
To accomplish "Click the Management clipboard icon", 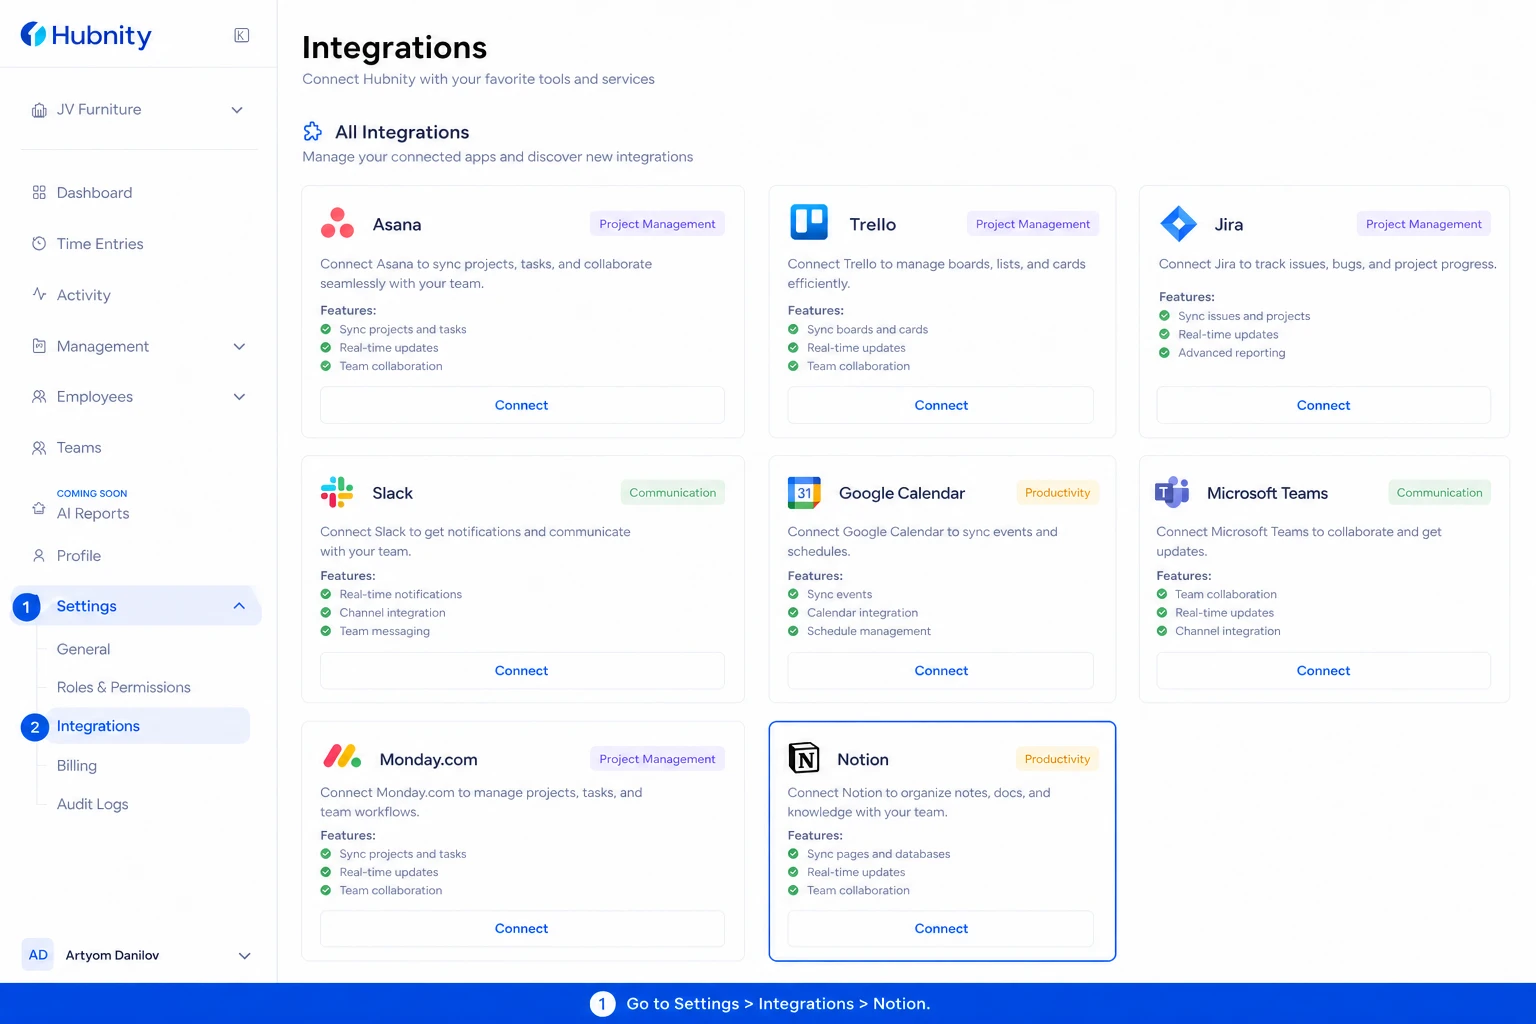I will click(x=39, y=346).
